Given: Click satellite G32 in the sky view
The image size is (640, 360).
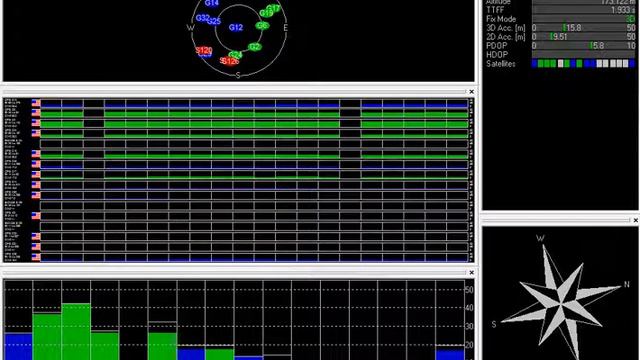Looking at the screenshot, I should click(202, 18).
